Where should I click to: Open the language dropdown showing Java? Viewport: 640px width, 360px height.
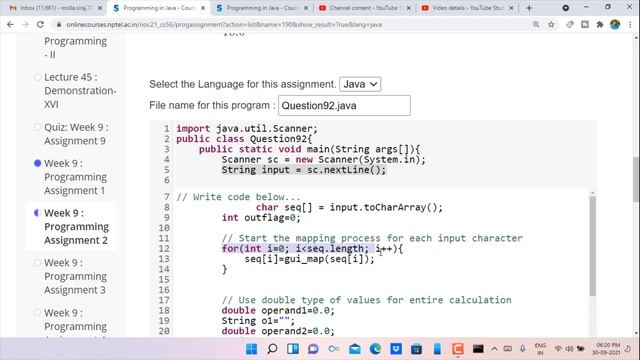360,84
